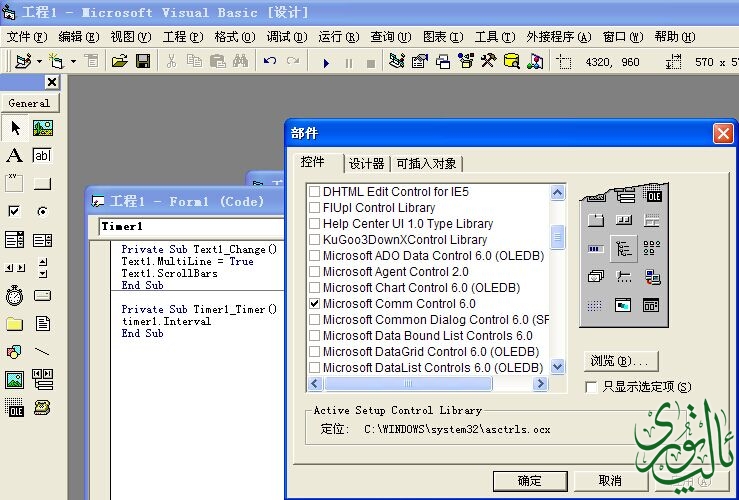Select the CheckBox tool in toolbox
Image resolution: width=739 pixels, height=500 pixels.
[15, 211]
